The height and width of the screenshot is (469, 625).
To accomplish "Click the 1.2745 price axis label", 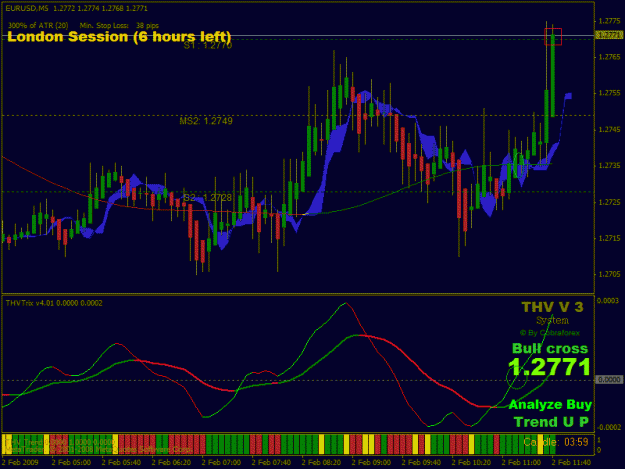I will click(x=609, y=130).
